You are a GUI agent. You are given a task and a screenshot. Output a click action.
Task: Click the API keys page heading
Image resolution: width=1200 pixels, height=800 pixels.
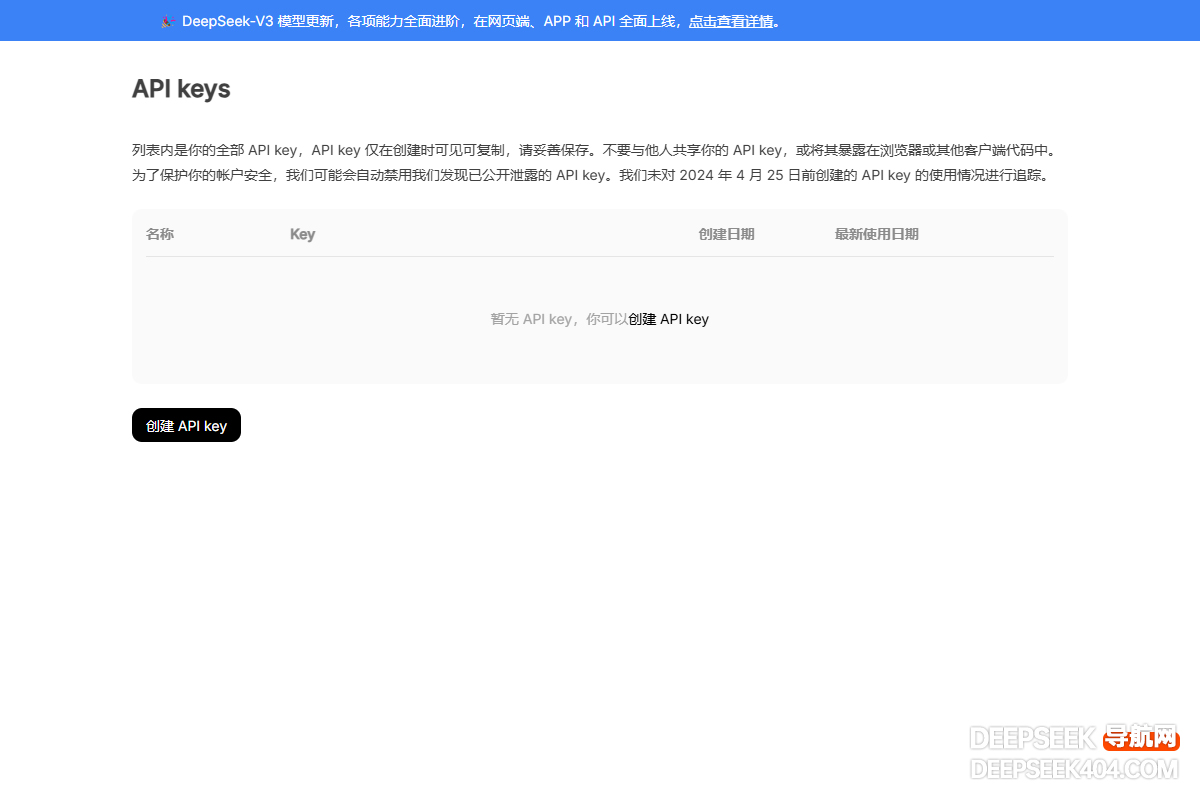click(x=181, y=89)
